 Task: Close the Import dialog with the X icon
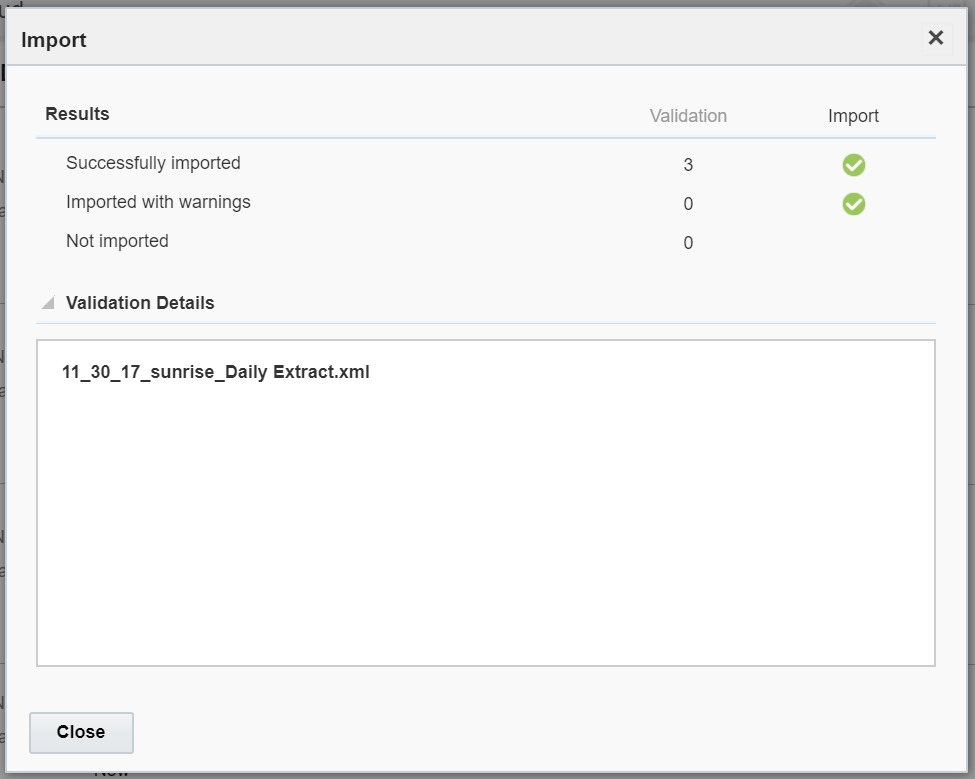click(x=935, y=38)
